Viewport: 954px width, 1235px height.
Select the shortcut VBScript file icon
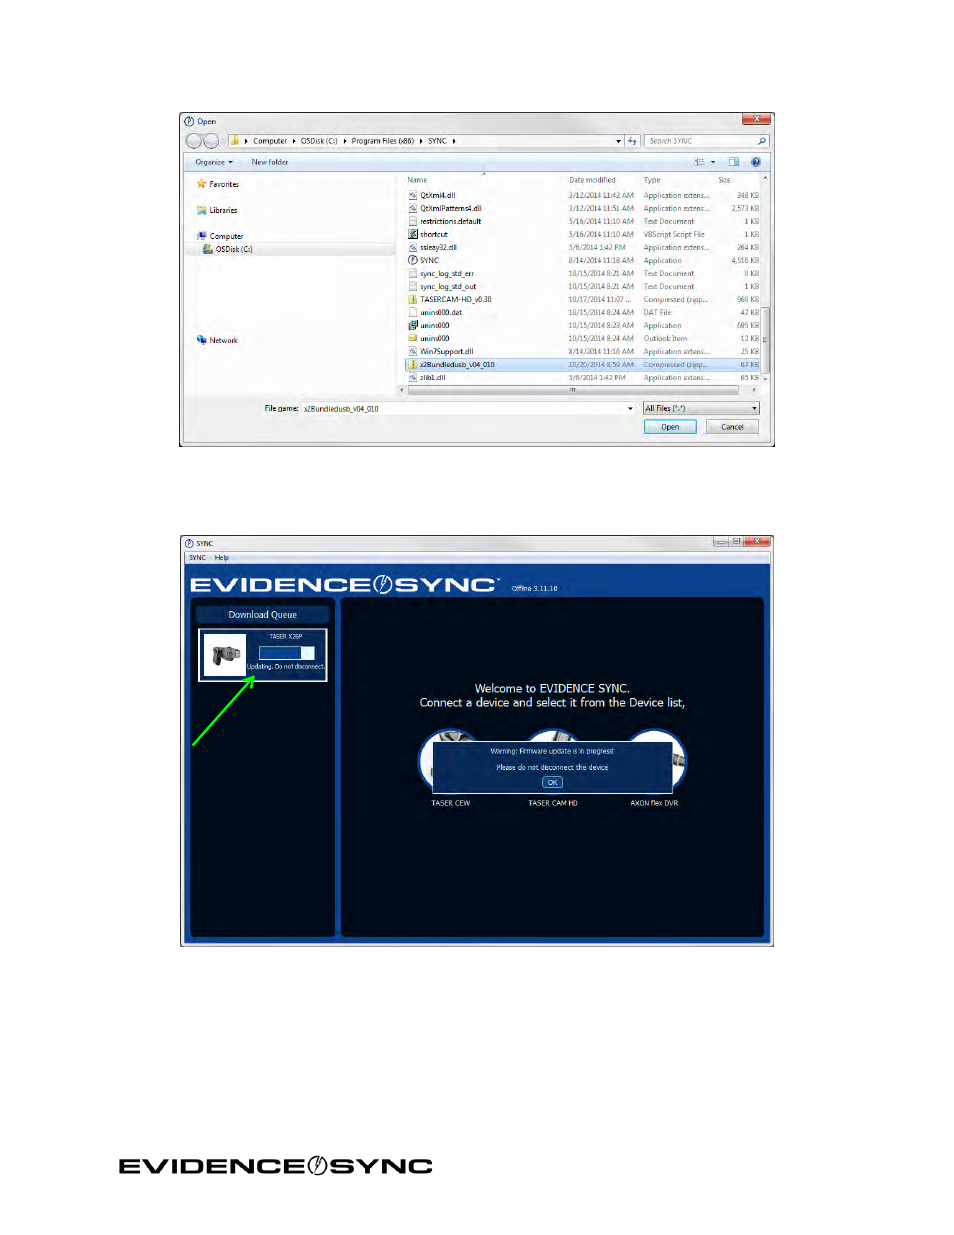pyautogui.click(x=412, y=234)
